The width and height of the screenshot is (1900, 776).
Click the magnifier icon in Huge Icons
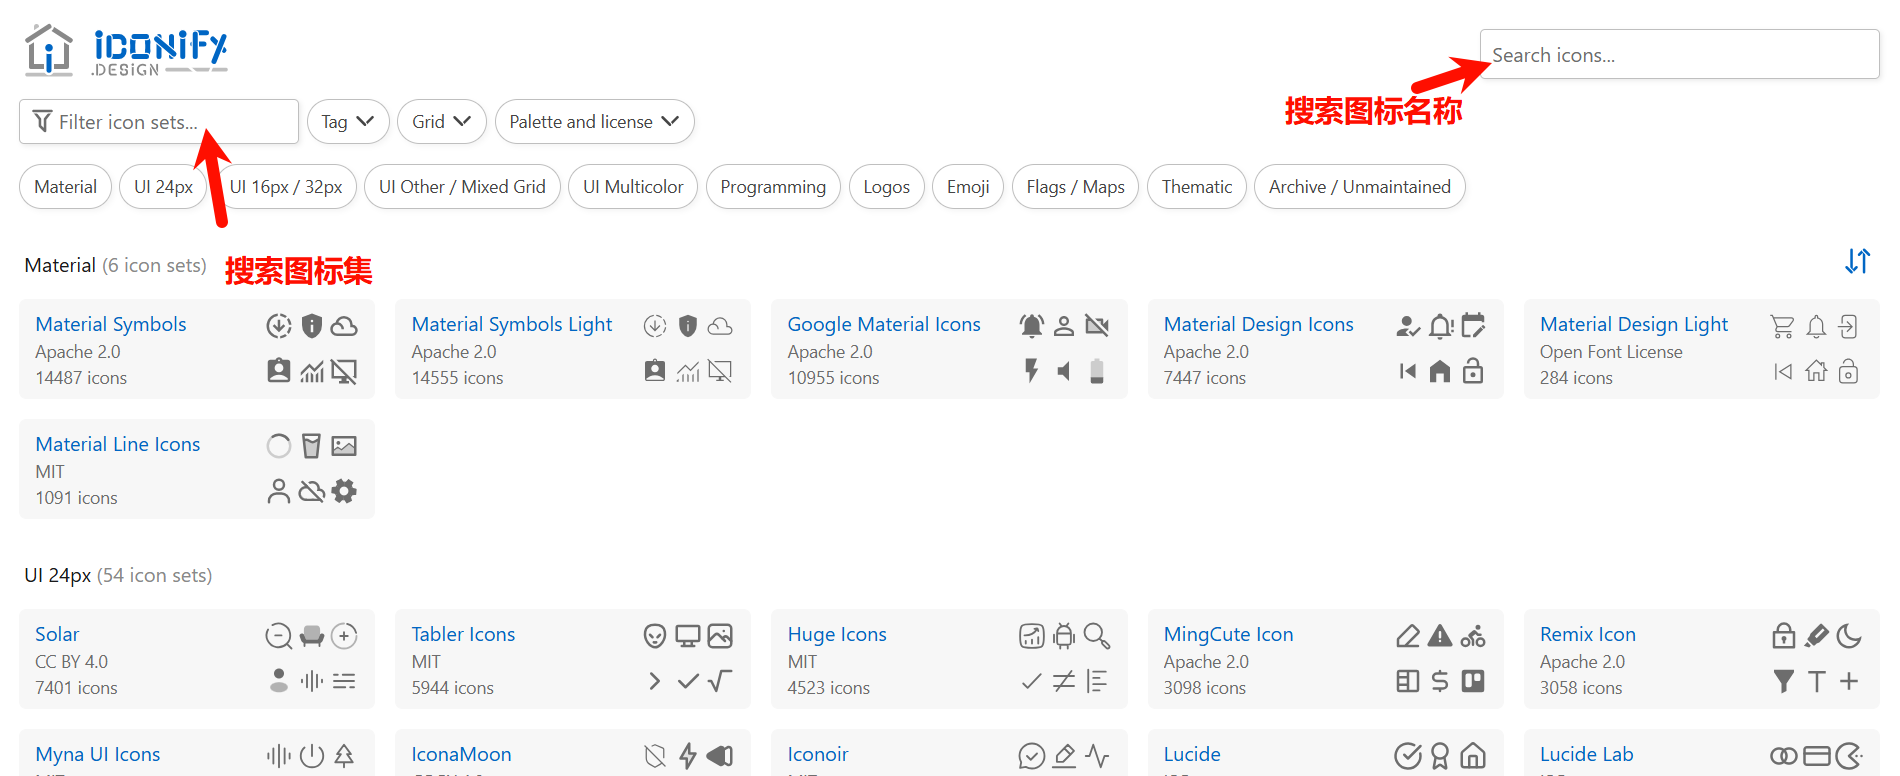point(1097,636)
